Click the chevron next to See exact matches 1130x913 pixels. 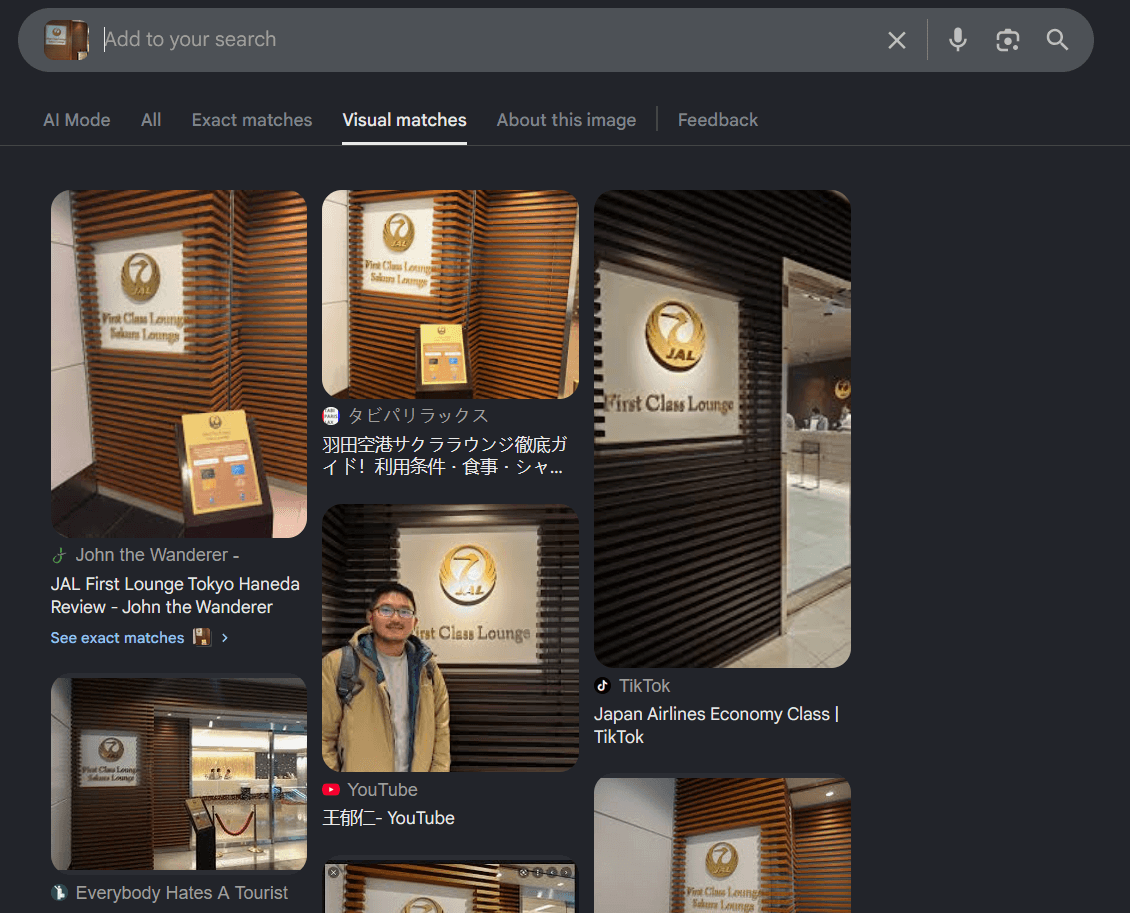[225, 638]
